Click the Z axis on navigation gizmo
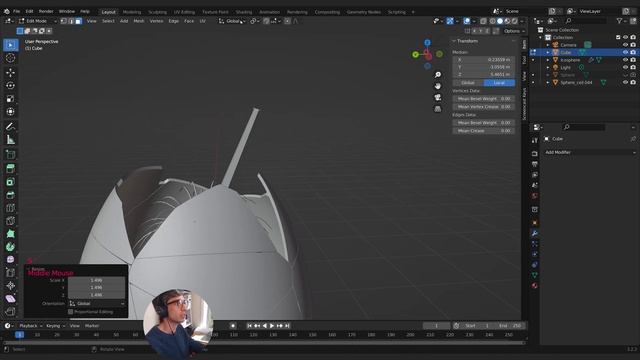The image size is (640, 360). click(427, 42)
